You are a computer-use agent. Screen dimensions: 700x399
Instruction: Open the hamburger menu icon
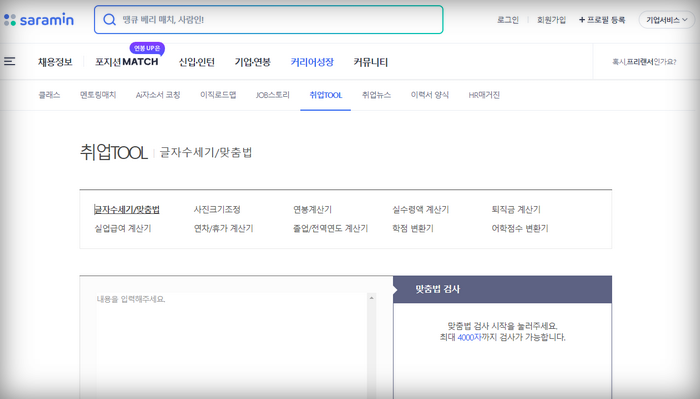click(x=9, y=61)
